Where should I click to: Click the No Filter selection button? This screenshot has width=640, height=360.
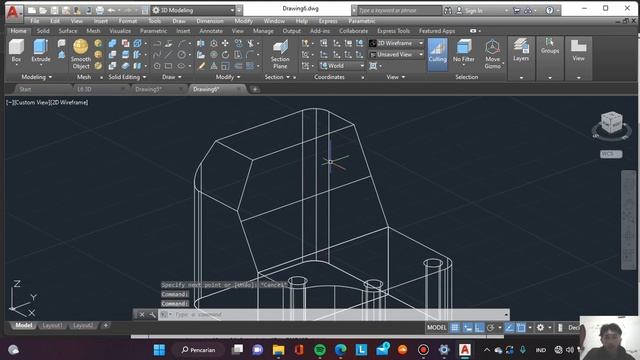coord(464,51)
